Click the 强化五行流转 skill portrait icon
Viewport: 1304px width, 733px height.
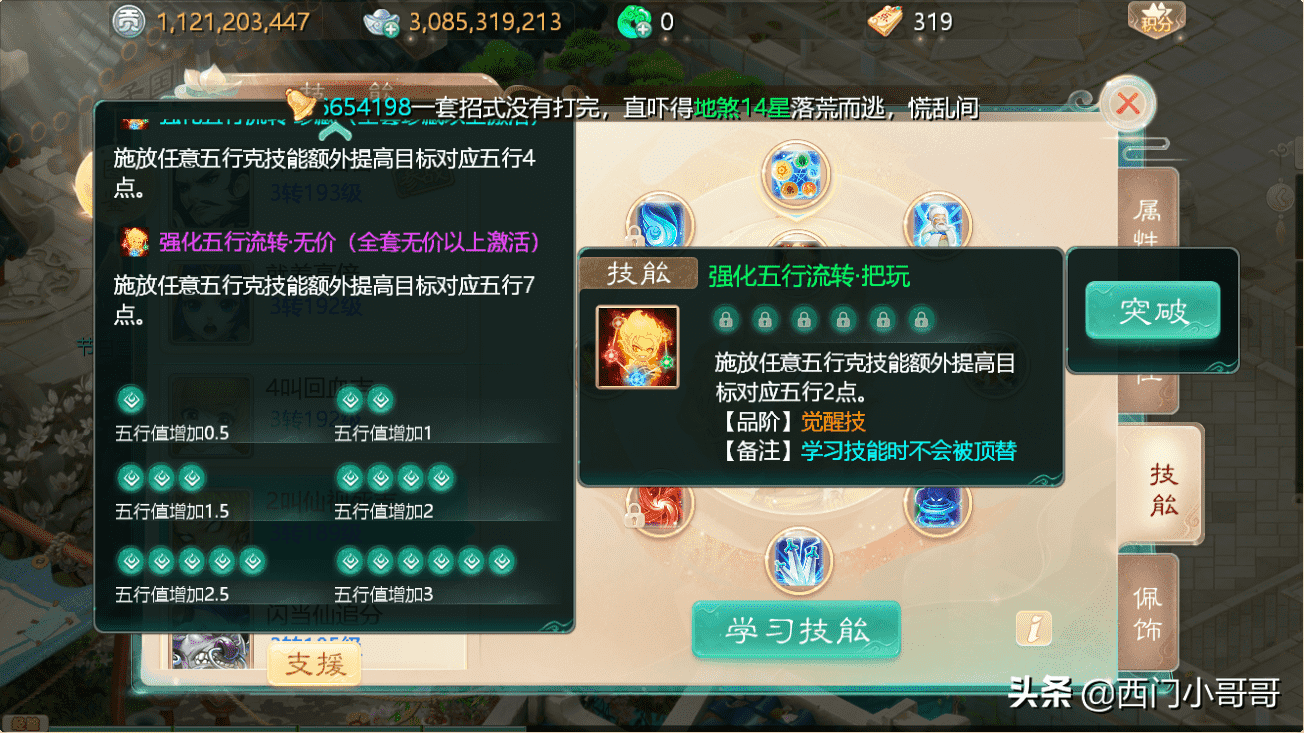pyautogui.click(x=637, y=347)
